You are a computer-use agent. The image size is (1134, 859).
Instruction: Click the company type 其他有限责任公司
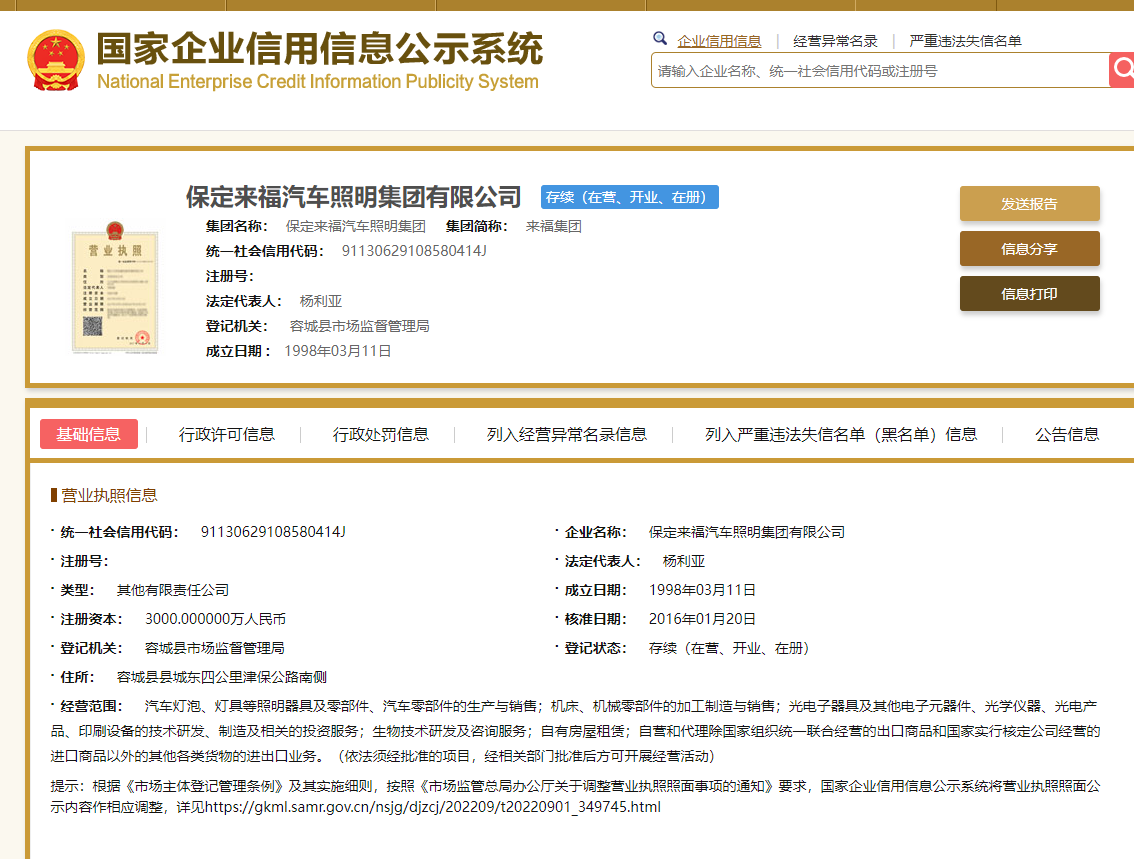tap(173, 590)
